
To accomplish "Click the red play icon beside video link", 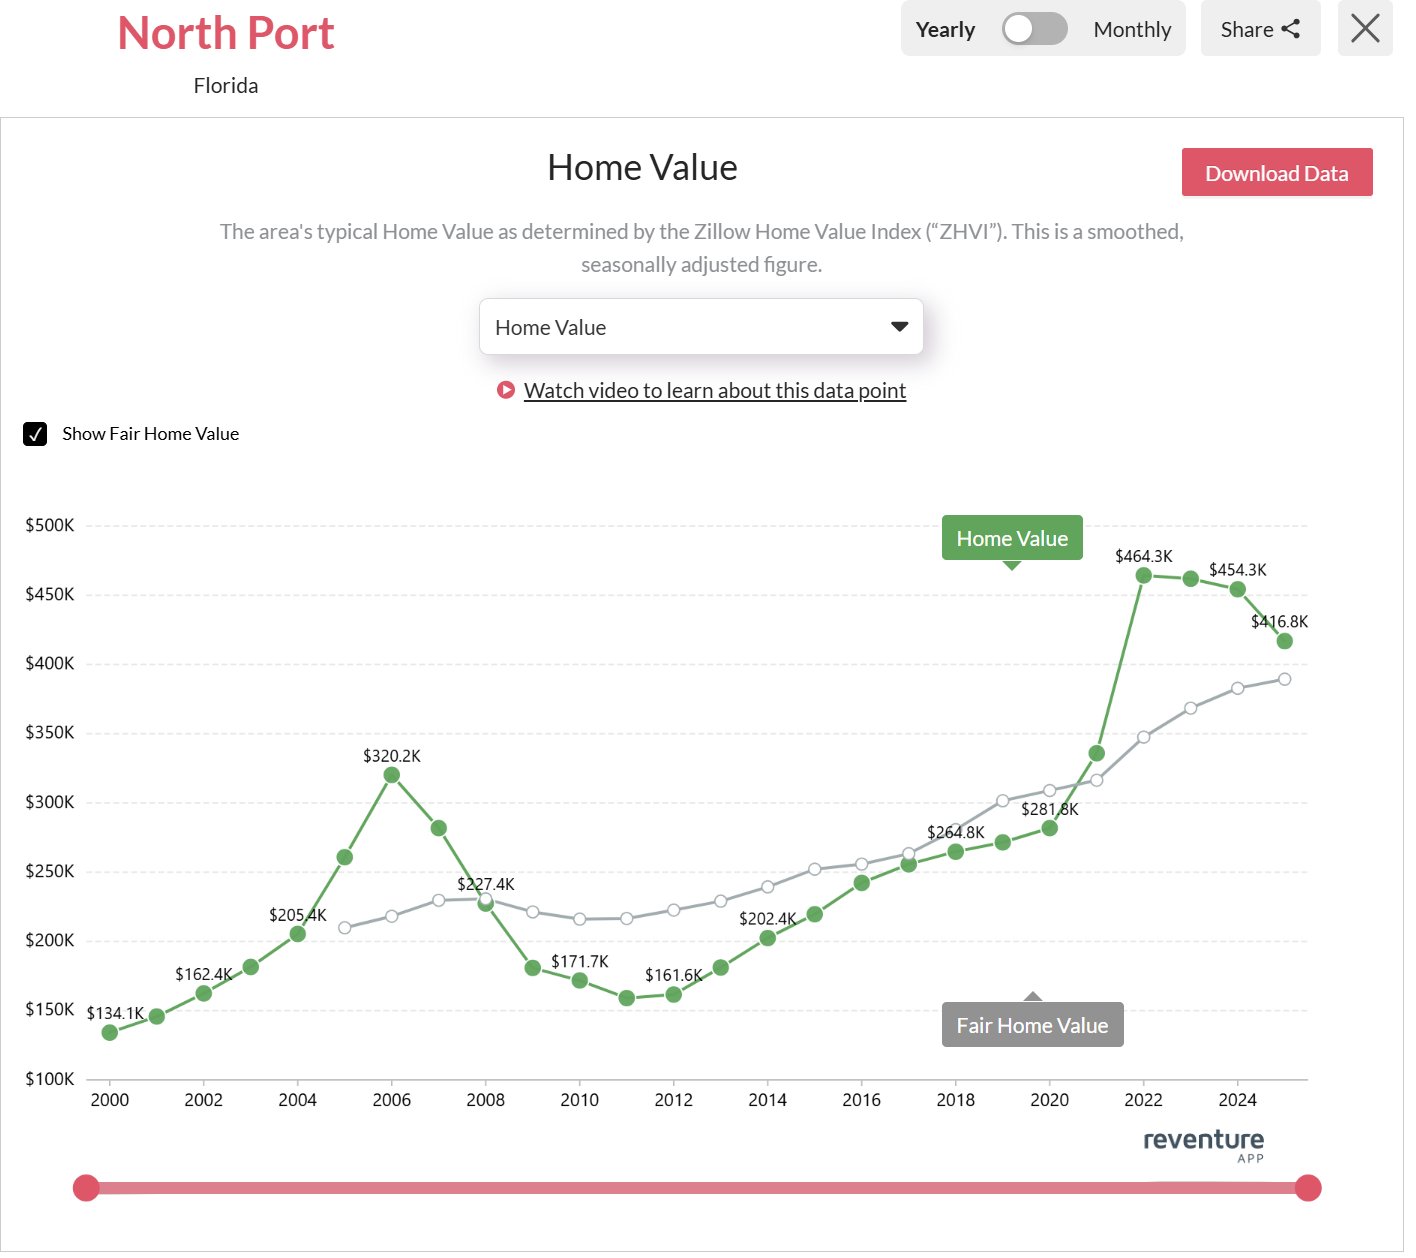I will click(x=506, y=390).
